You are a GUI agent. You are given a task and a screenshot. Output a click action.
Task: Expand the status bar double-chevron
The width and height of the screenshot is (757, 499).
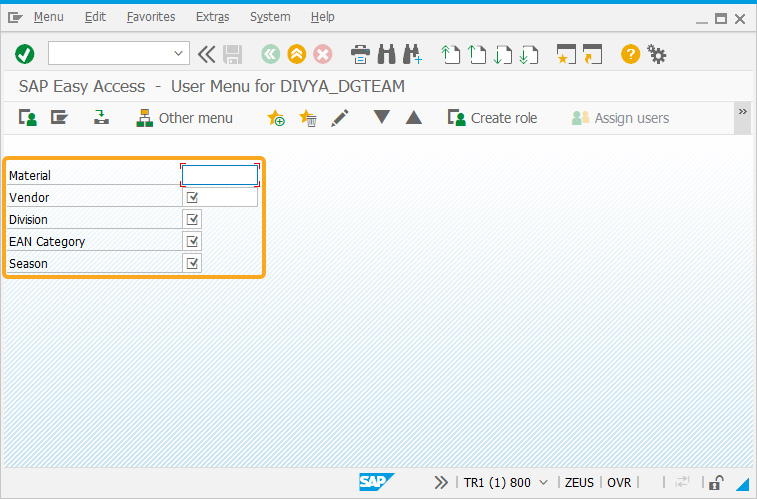(x=440, y=482)
